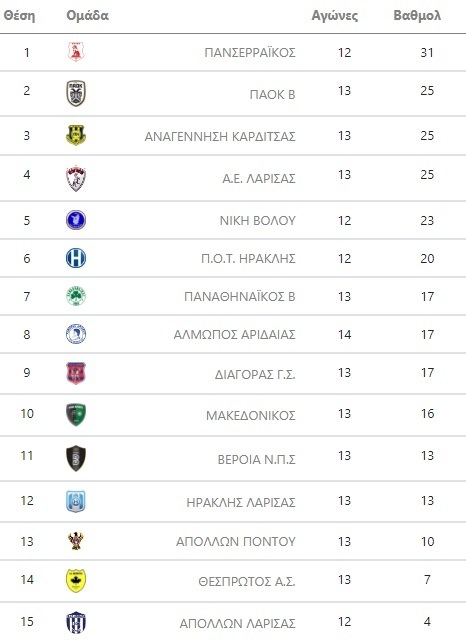
Task: Click the Θεσπρωτός Α.Σ. yellow crest
Action: coord(76,580)
